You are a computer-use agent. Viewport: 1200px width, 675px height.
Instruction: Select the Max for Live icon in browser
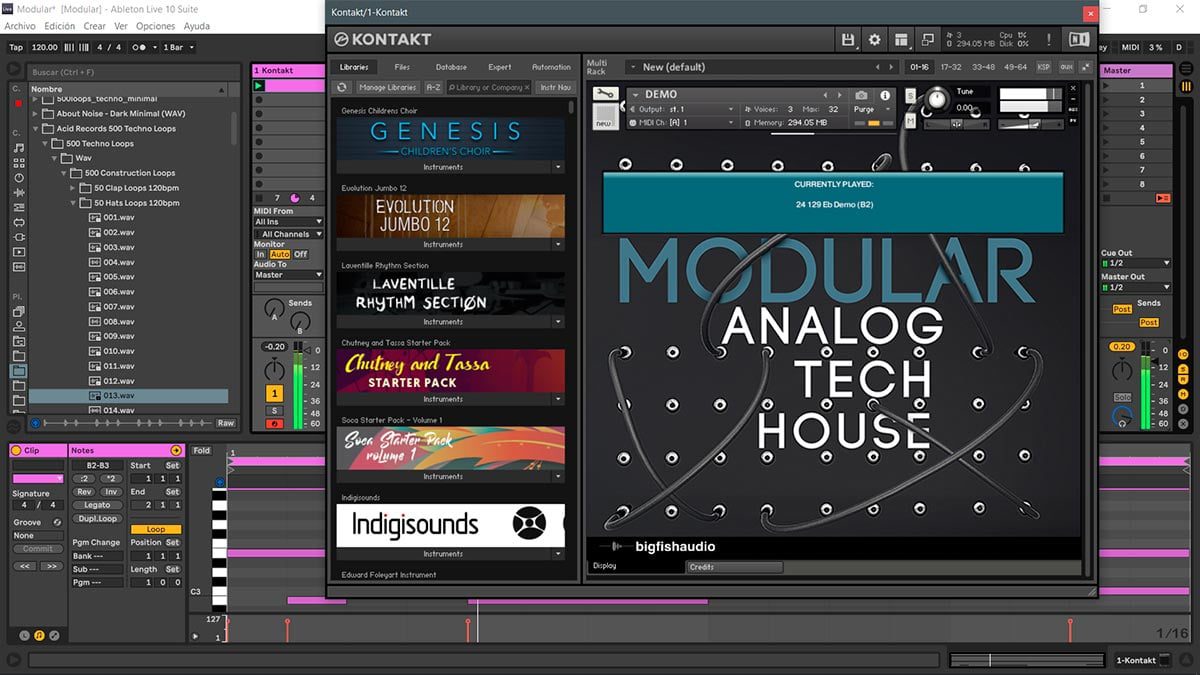19,223
